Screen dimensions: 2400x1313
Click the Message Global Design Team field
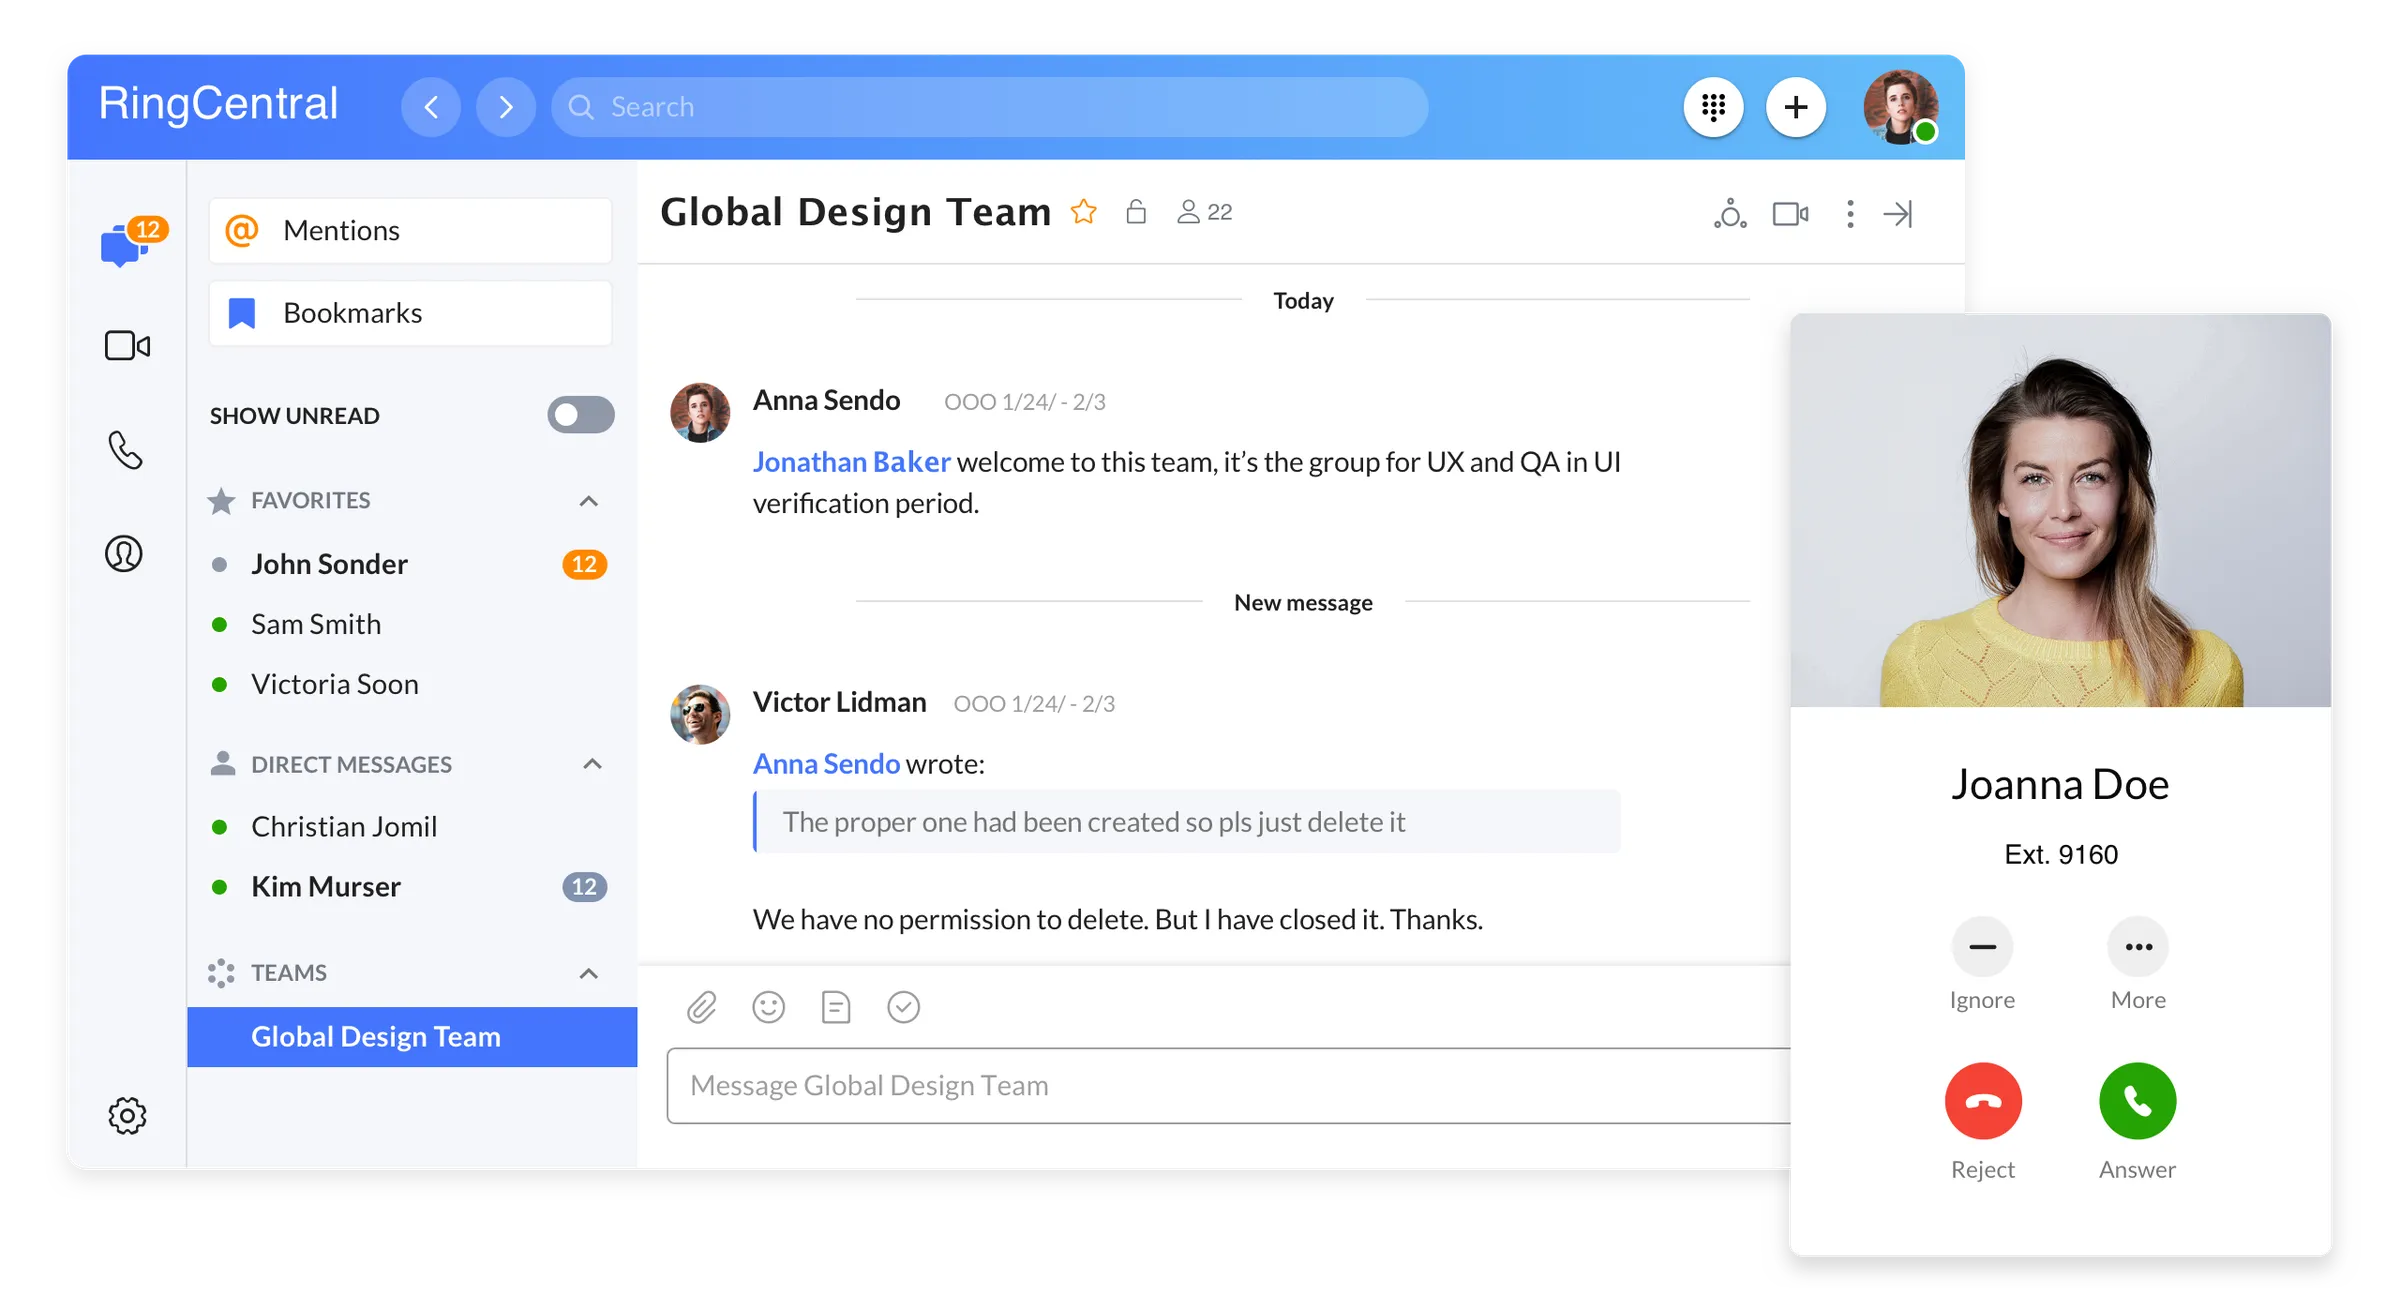1200,1086
